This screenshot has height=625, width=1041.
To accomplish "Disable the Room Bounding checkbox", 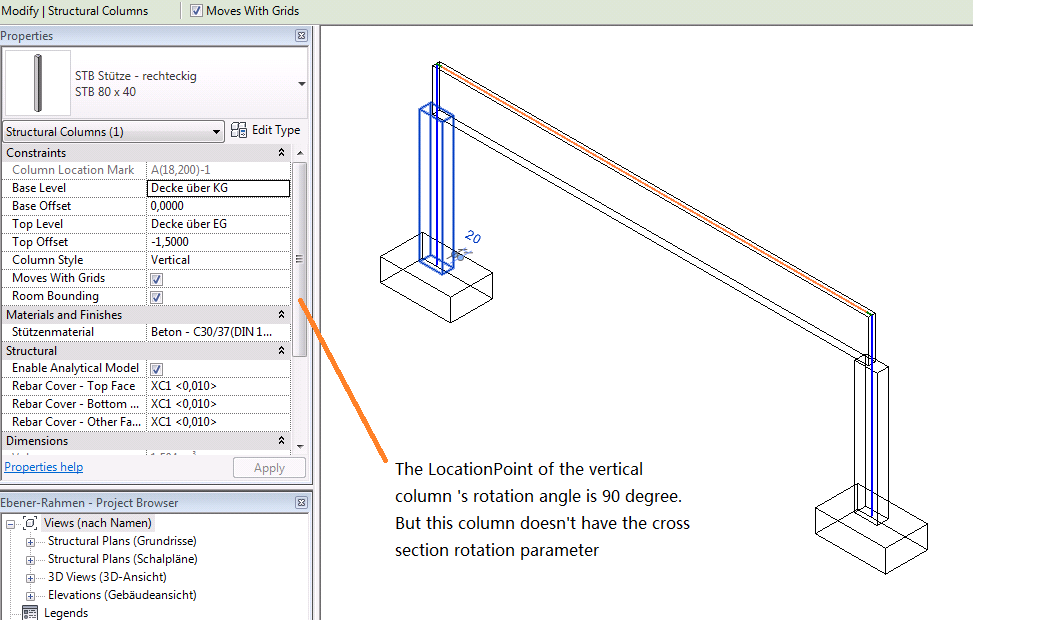I will point(156,296).
